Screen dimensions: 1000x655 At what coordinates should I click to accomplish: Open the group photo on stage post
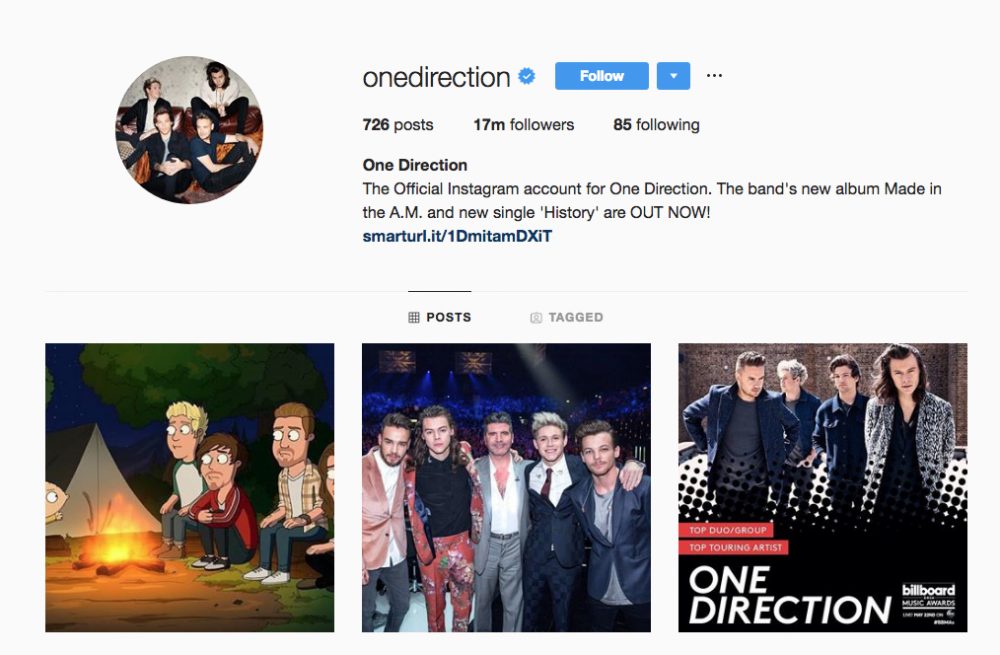[x=506, y=488]
